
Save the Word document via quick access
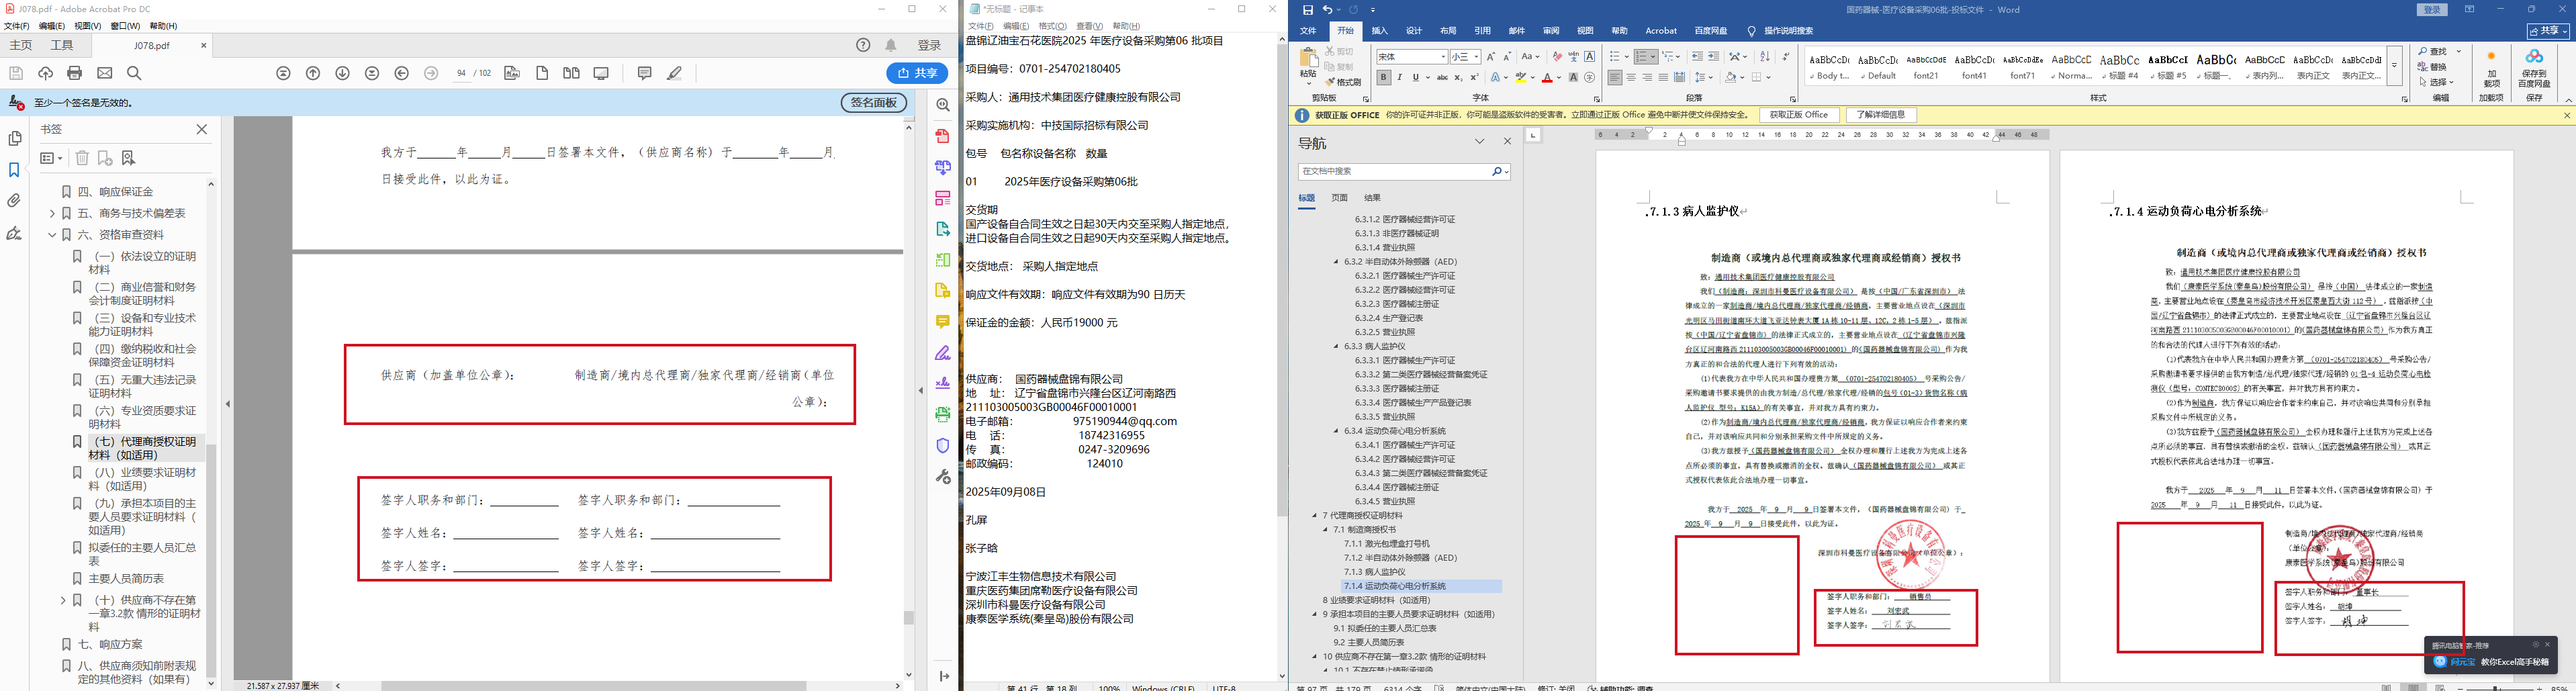[1307, 10]
